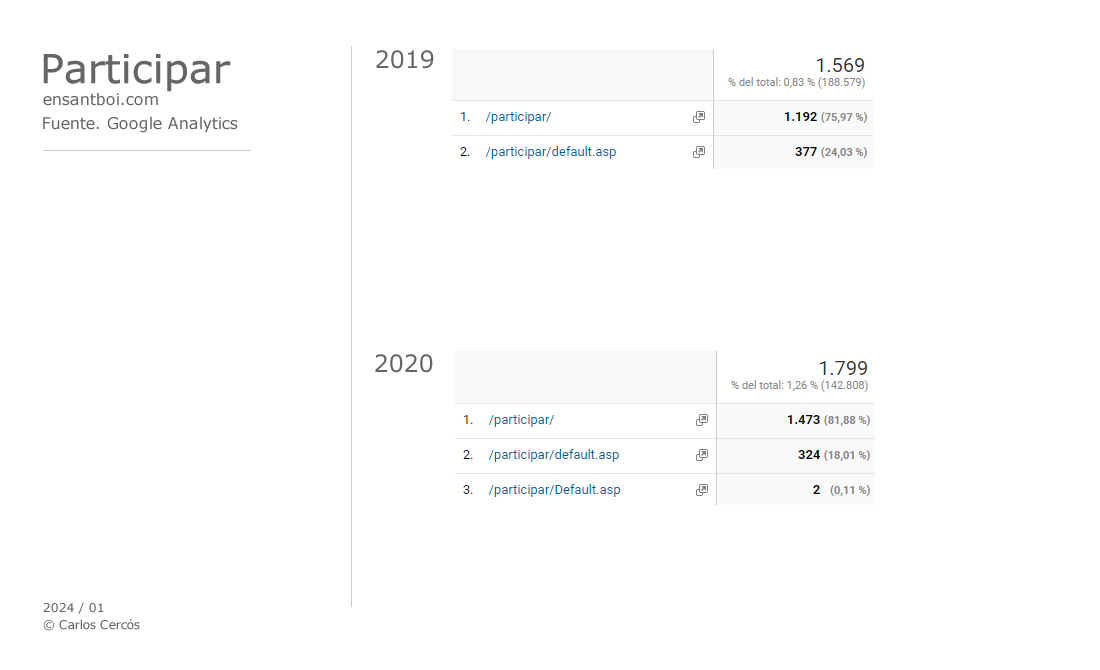Screen dimensions: 1100x670
Task: Click the /participar/ link in 2020 table
Action: [x=521, y=420]
